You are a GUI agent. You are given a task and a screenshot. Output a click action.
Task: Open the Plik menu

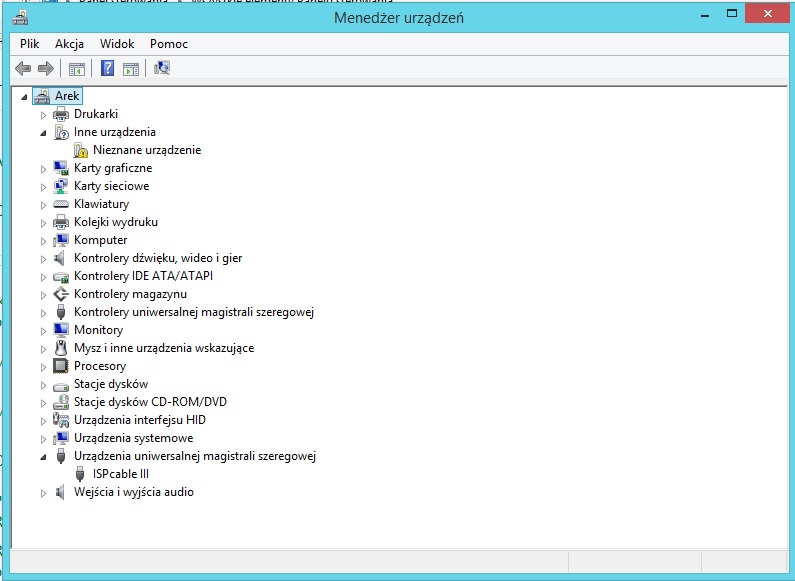click(x=30, y=44)
